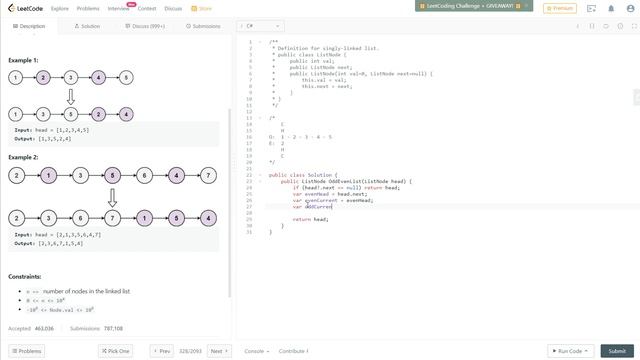The height and width of the screenshot is (360, 640).
Task: Open the Discuss navigation item
Action: click(173, 9)
